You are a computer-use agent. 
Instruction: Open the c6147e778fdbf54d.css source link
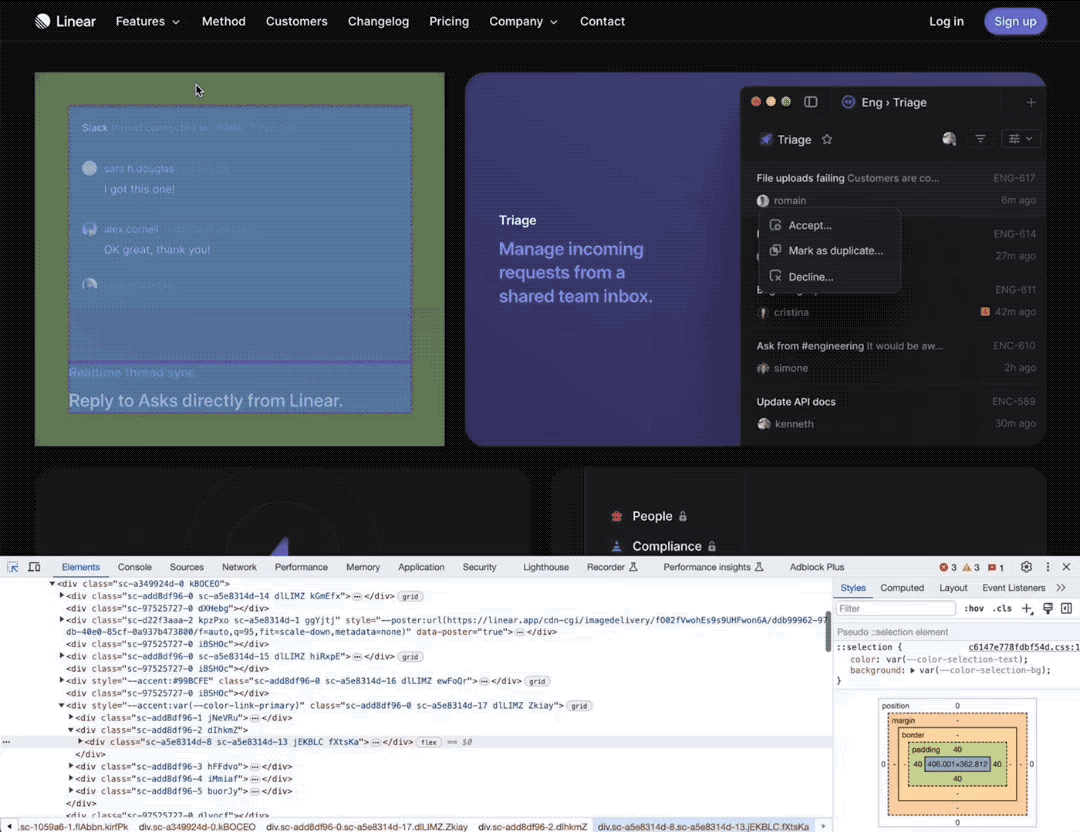click(x=1024, y=647)
